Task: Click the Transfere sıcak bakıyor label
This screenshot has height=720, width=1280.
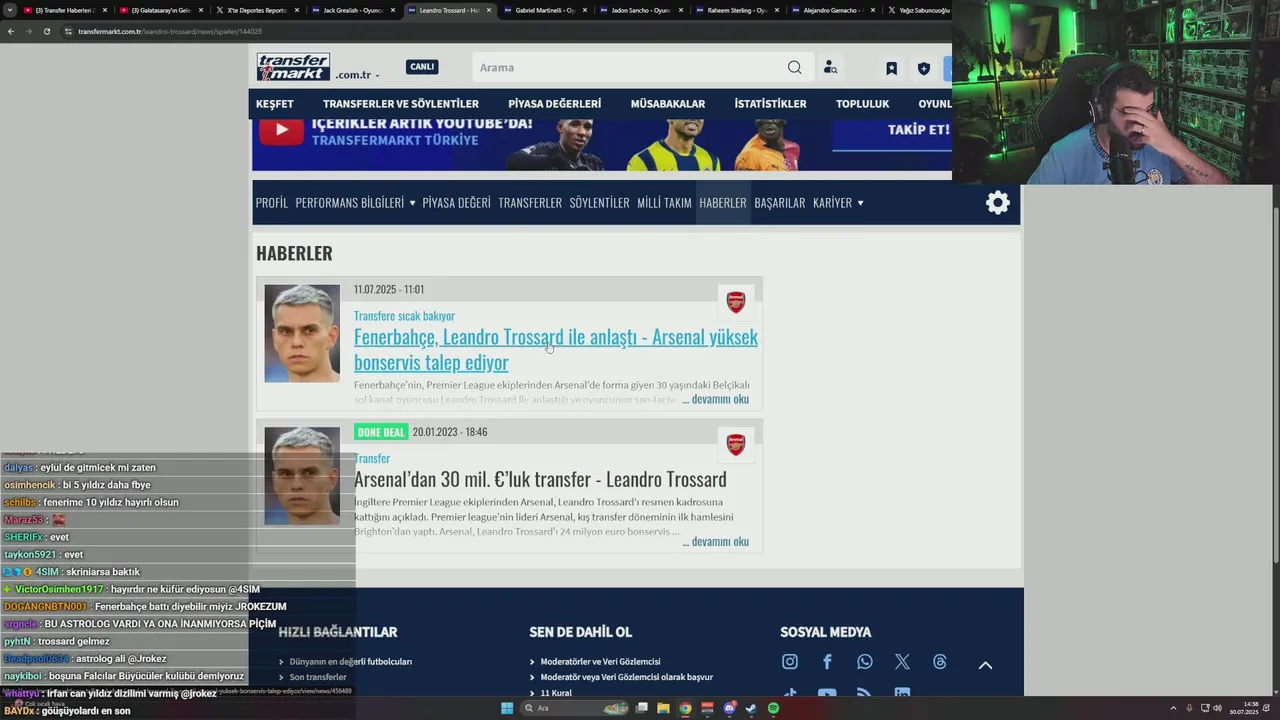Action: [404, 316]
